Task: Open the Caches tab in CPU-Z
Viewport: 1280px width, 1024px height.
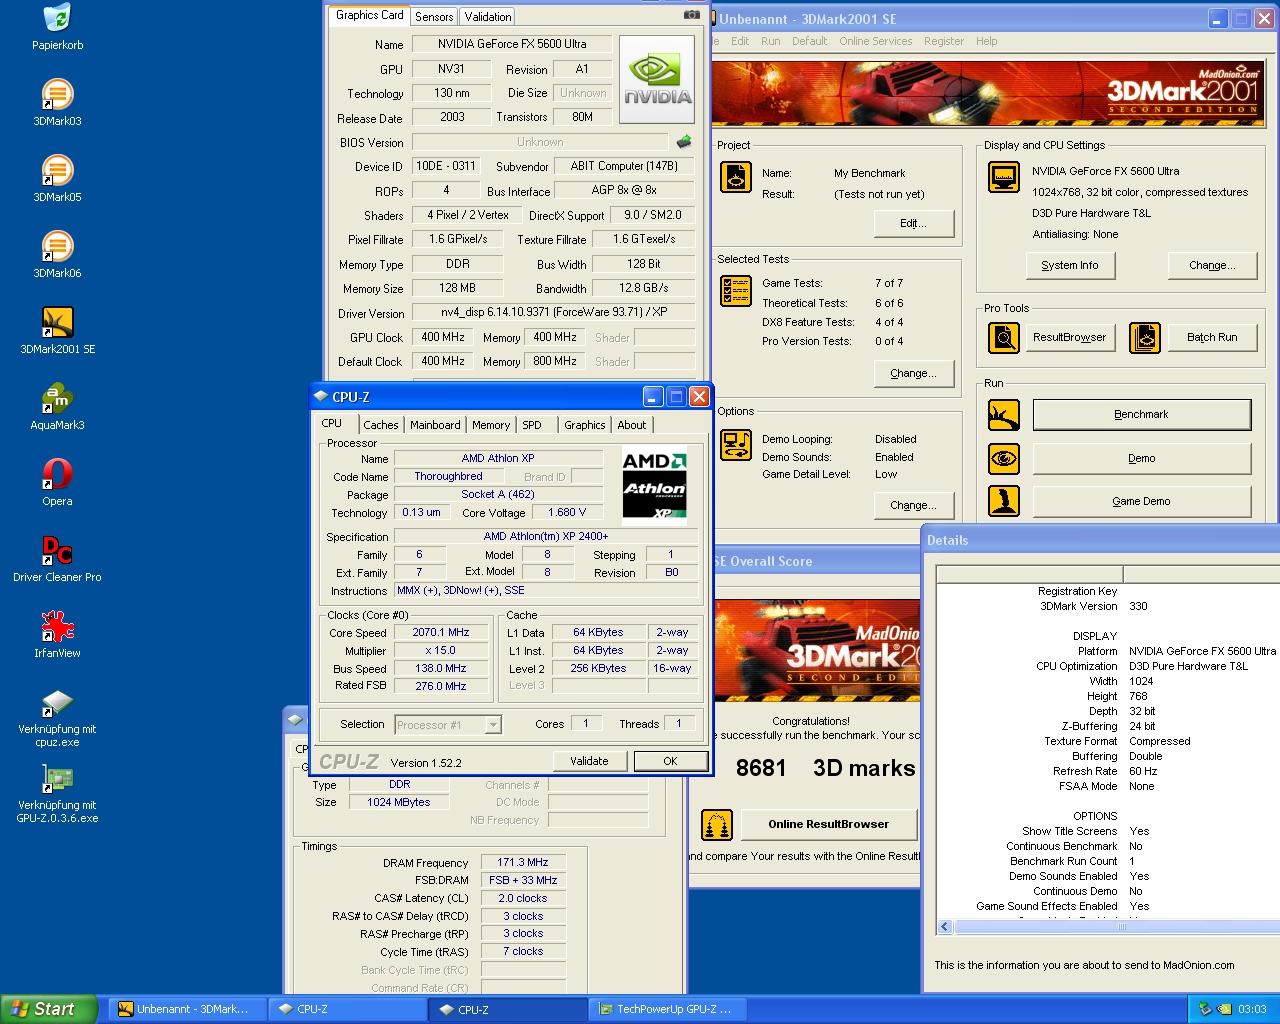Action: coord(380,425)
